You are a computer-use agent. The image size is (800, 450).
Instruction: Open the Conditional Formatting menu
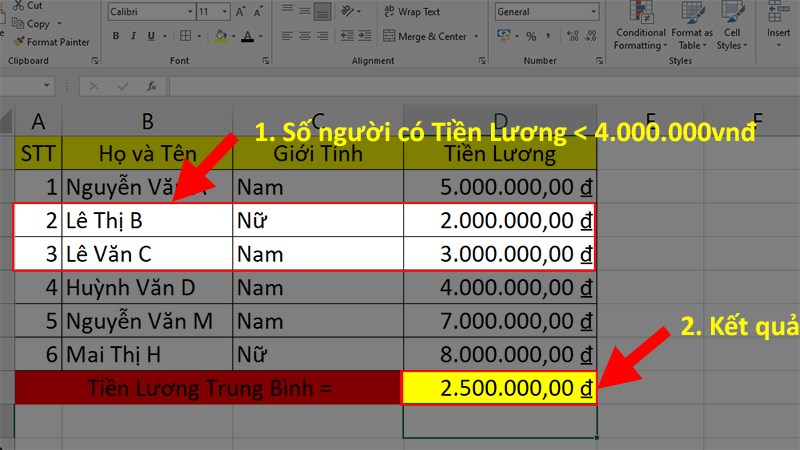641,26
